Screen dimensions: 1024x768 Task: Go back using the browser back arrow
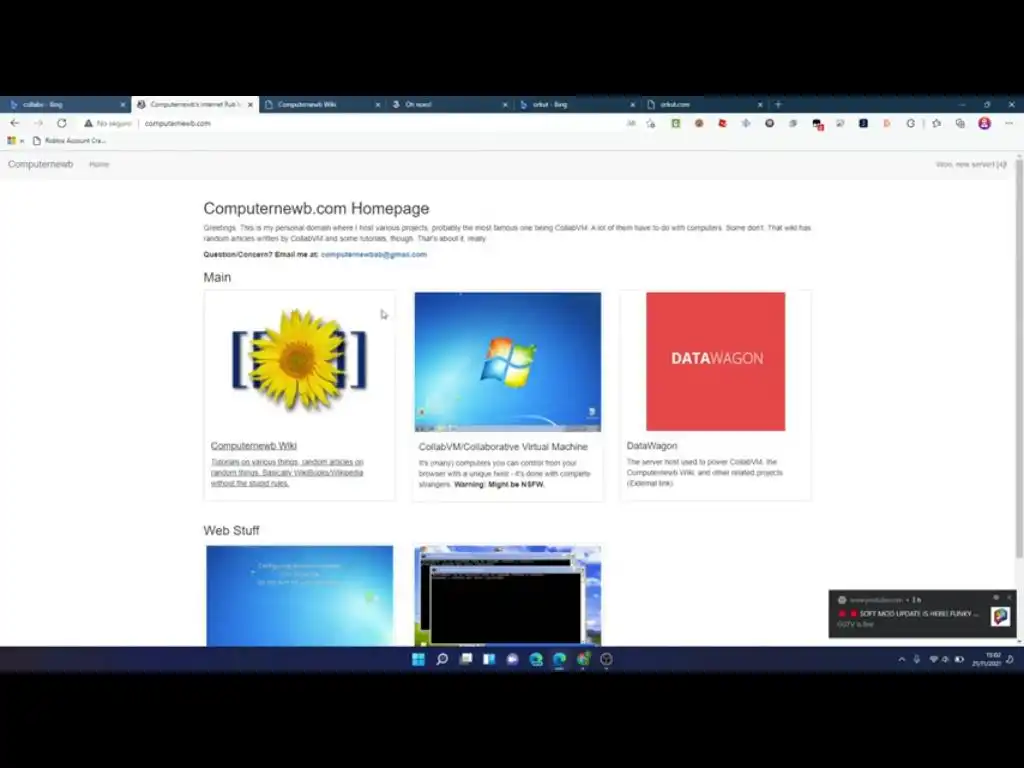pos(15,123)
